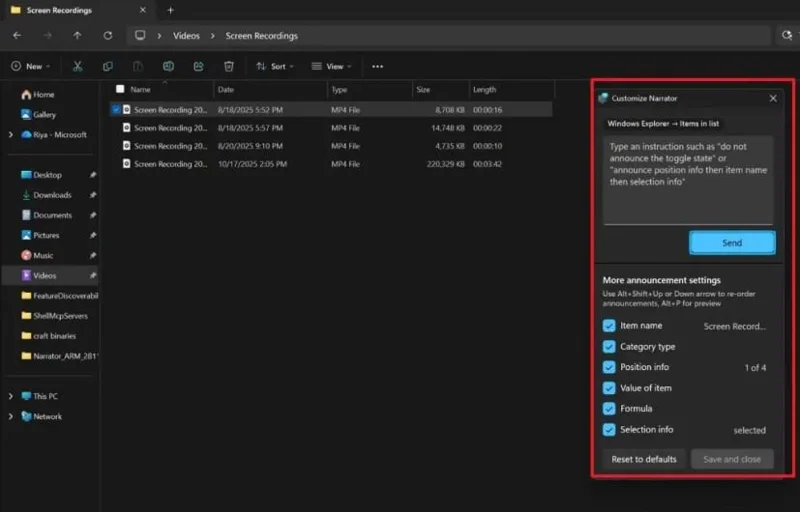Uncheck the Item name announcement checkbox
The height and width of the screenshot is (512, 800).
[x=609, y=326]
